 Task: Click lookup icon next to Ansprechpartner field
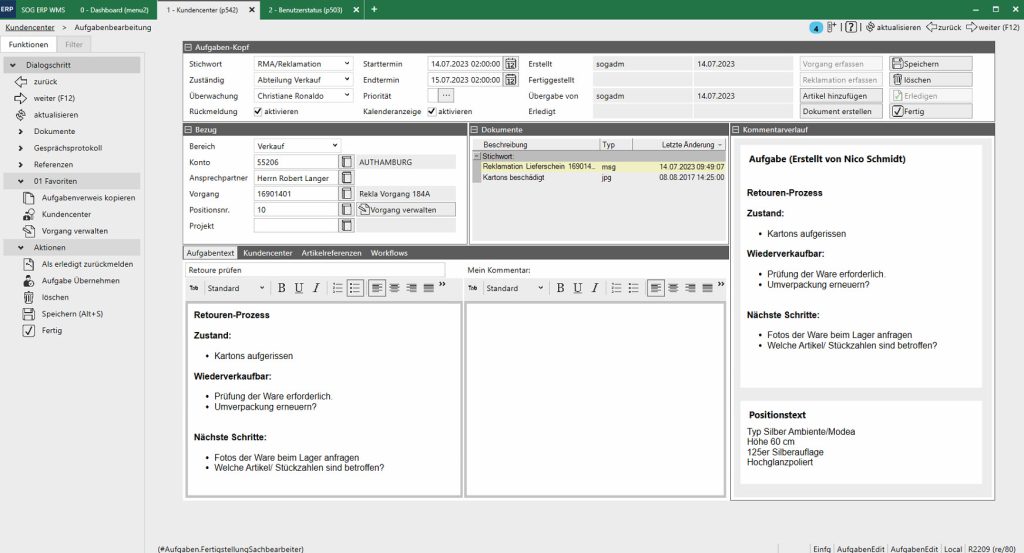pos(347,178)
